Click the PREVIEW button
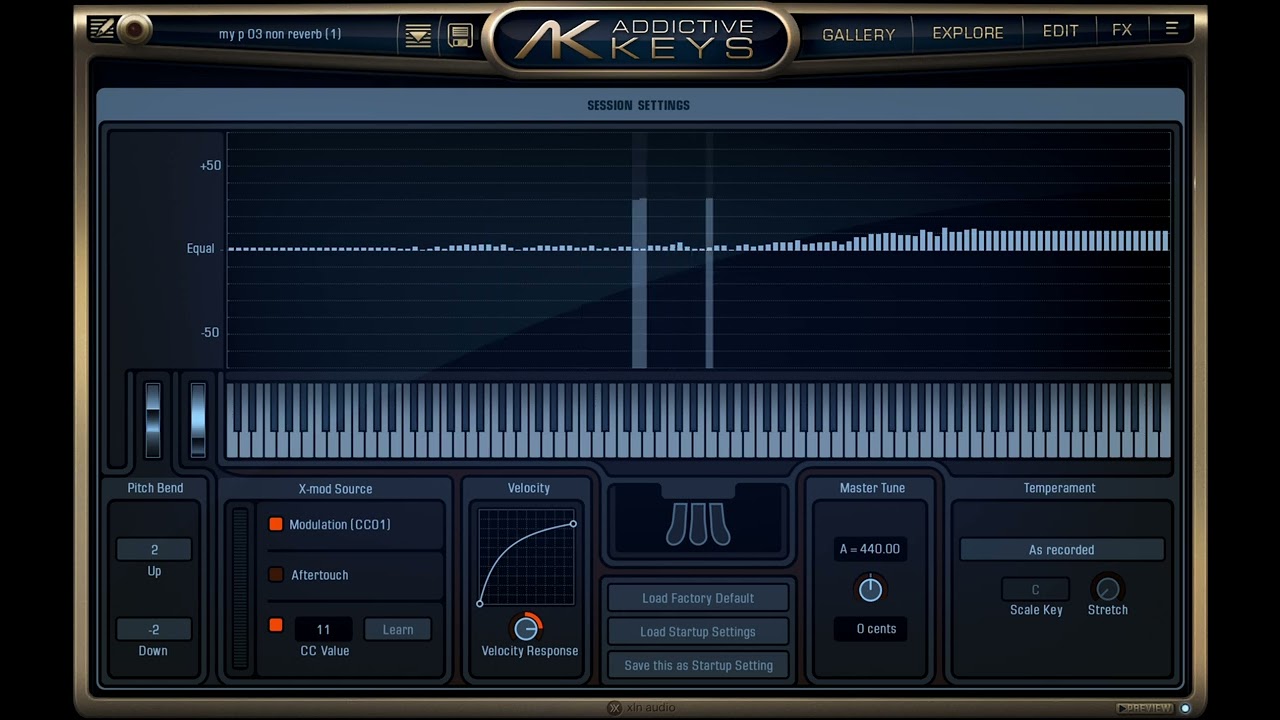This screenshot has width=1280, height=720. pos(1145,708)
